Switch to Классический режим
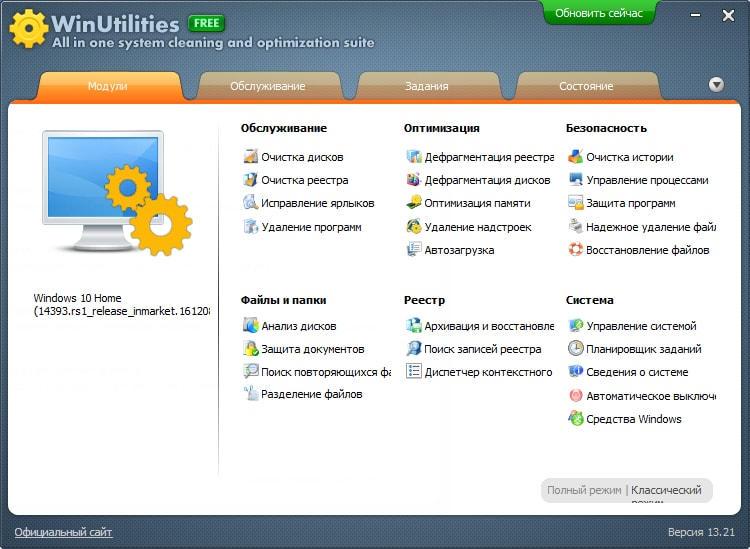The width and height of the screenshot is (750, 549). pos(666,493)
